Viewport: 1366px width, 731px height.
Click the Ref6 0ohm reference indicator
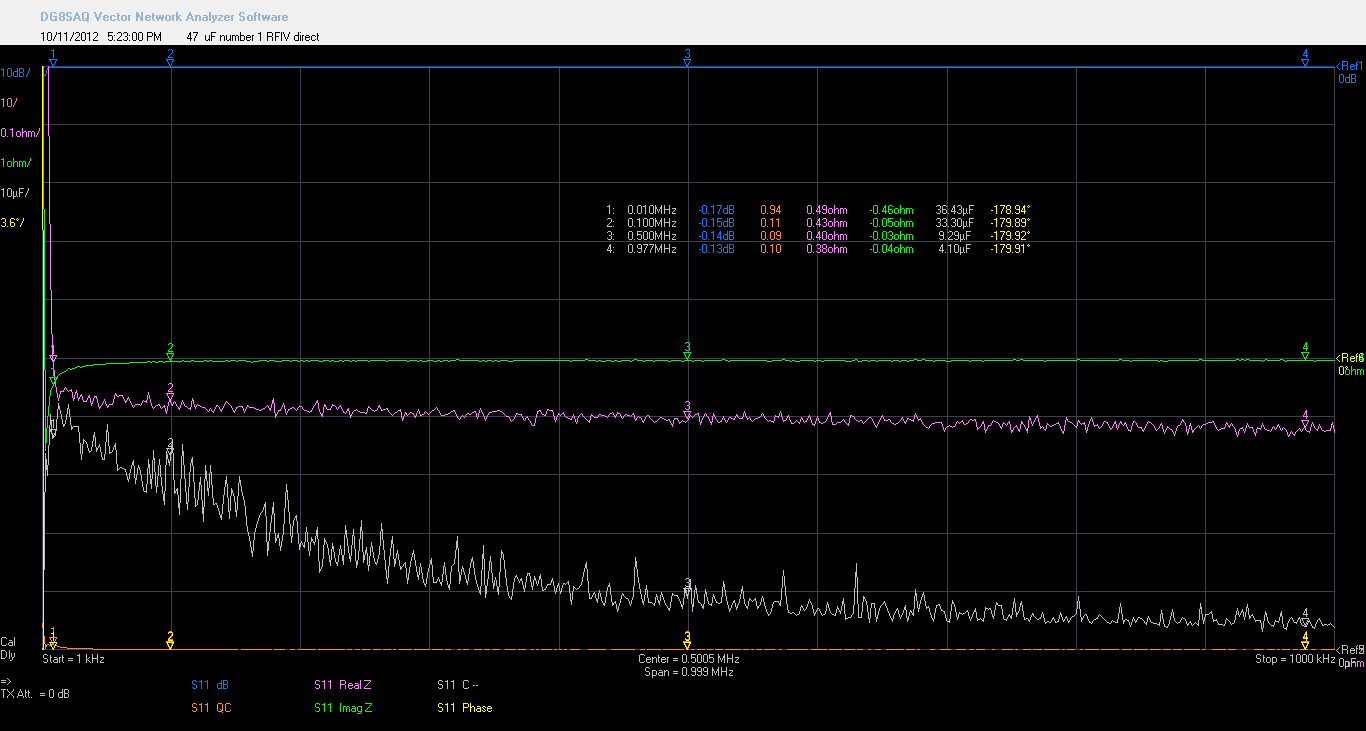[x=1350, y=364]
